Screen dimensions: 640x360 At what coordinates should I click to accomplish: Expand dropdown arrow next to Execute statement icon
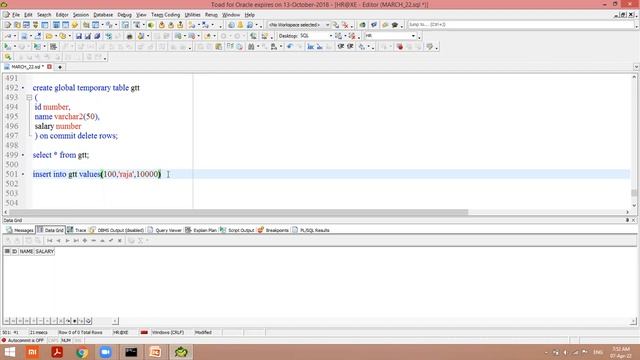pos(15,47)
